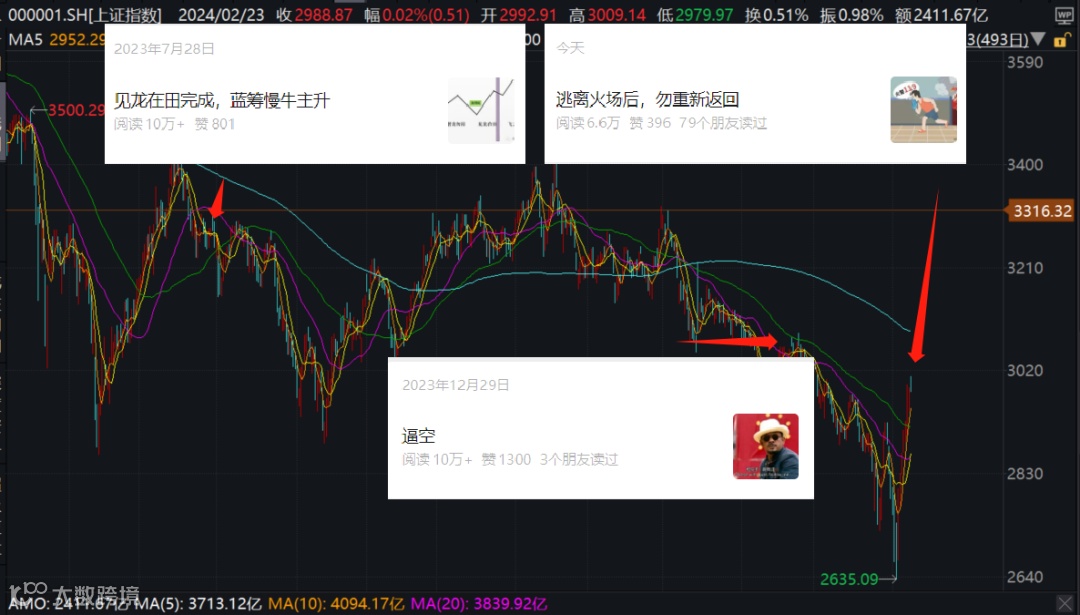Click the line chart thumbnail image

[x=481, y=110]
